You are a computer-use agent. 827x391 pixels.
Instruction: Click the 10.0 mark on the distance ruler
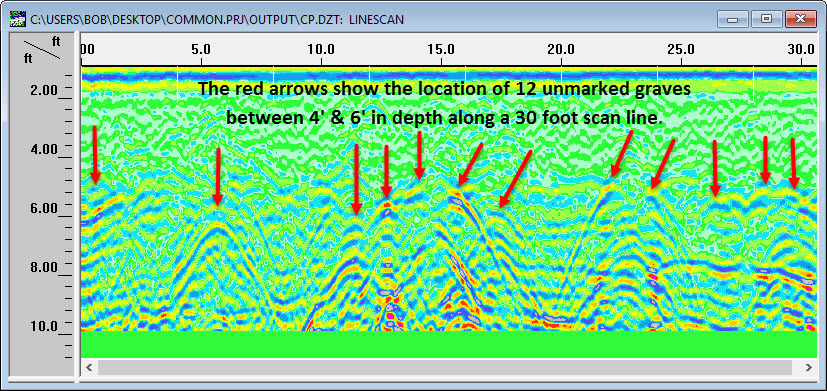click(x=321, y=49)
